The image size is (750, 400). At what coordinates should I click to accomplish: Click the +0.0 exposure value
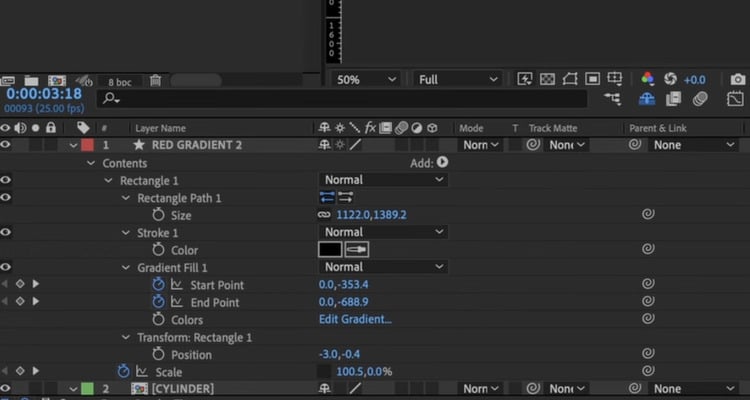point(695,79)
